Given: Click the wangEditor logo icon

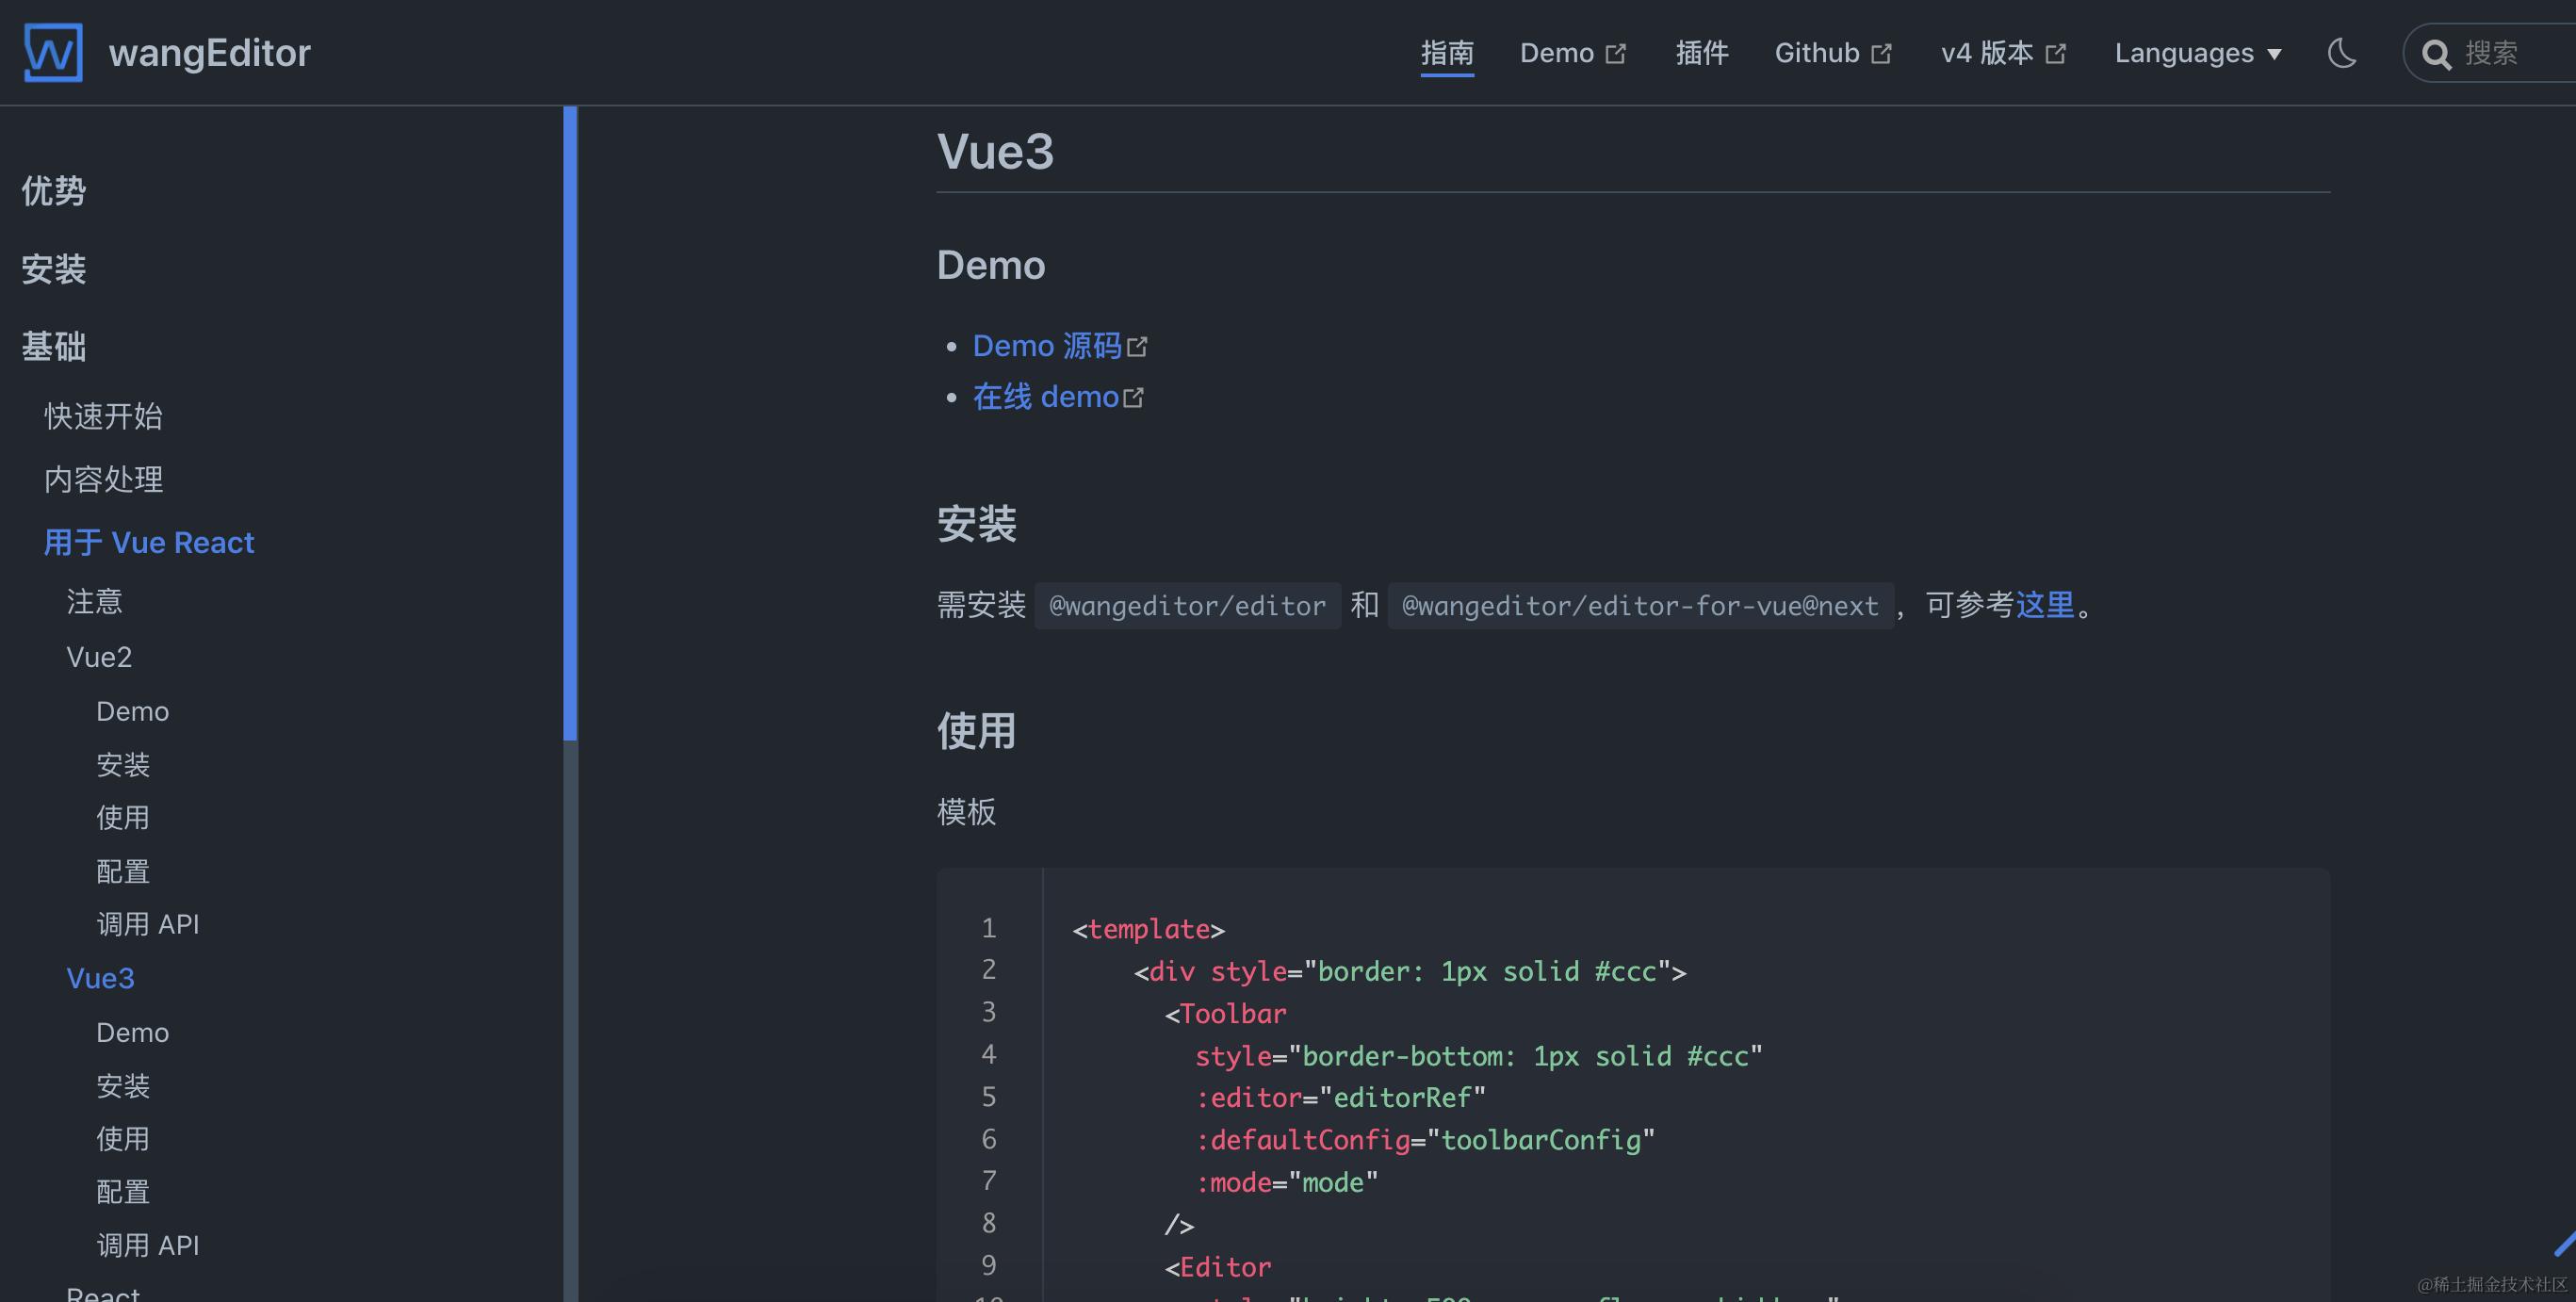Looking at the screenshot, I should [53, 52].
